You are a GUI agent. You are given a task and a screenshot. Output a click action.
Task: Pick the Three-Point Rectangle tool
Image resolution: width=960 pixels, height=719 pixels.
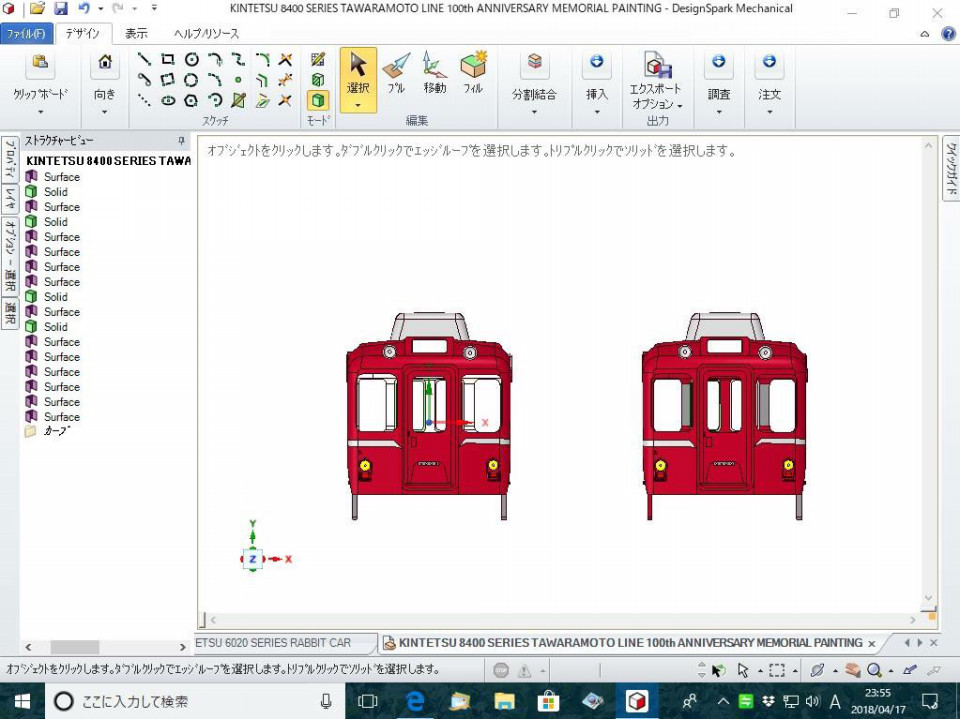tap(168, 80)
